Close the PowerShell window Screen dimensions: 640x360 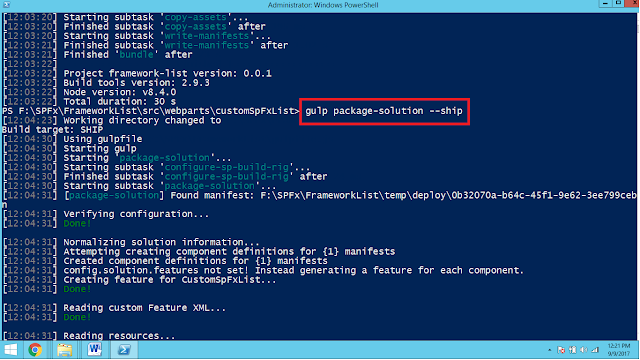(632, 4)
